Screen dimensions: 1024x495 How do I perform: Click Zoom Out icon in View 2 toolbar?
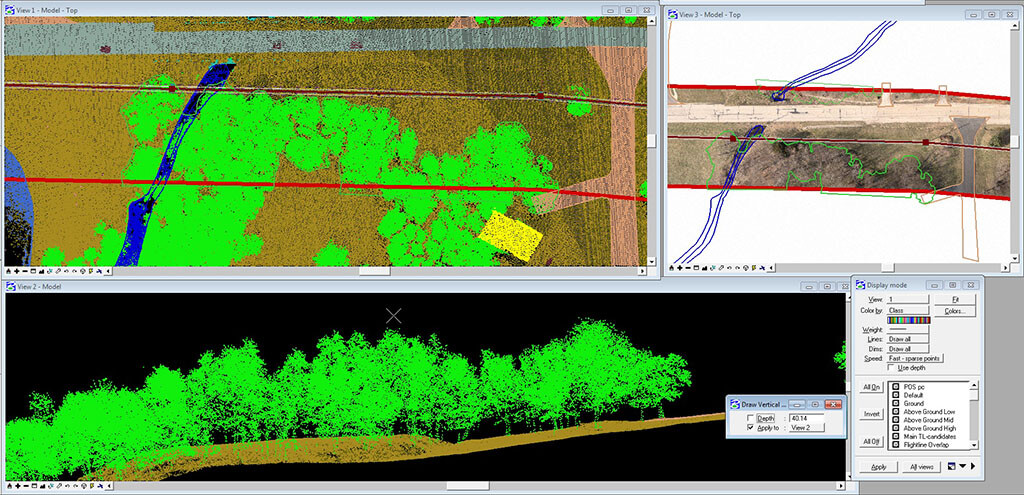[25, 487]
